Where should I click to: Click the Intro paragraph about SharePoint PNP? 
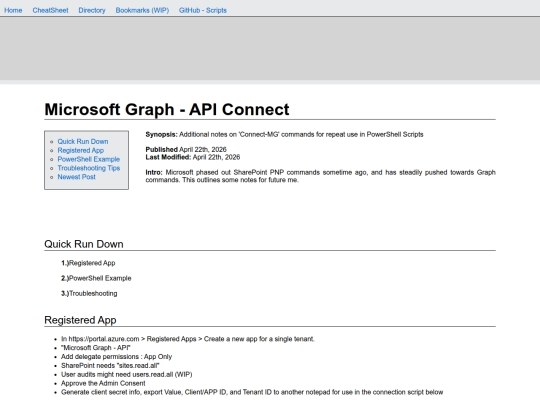[x=321, y=176]
